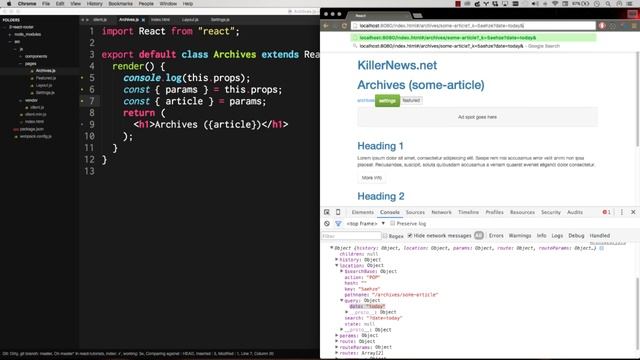640x360 pixels.
Task: Collapse the location: Object entry
Action: click(x=337, y=265)
